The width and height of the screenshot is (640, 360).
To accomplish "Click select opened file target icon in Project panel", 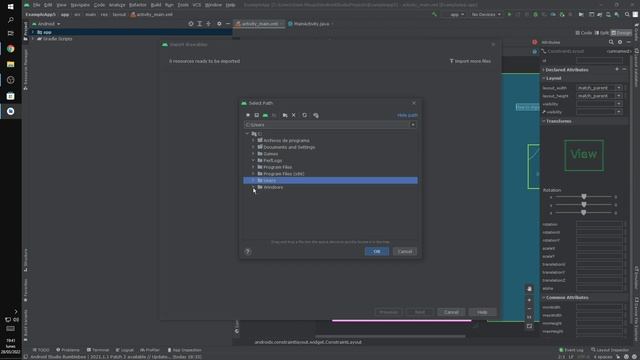I will 191,24.
